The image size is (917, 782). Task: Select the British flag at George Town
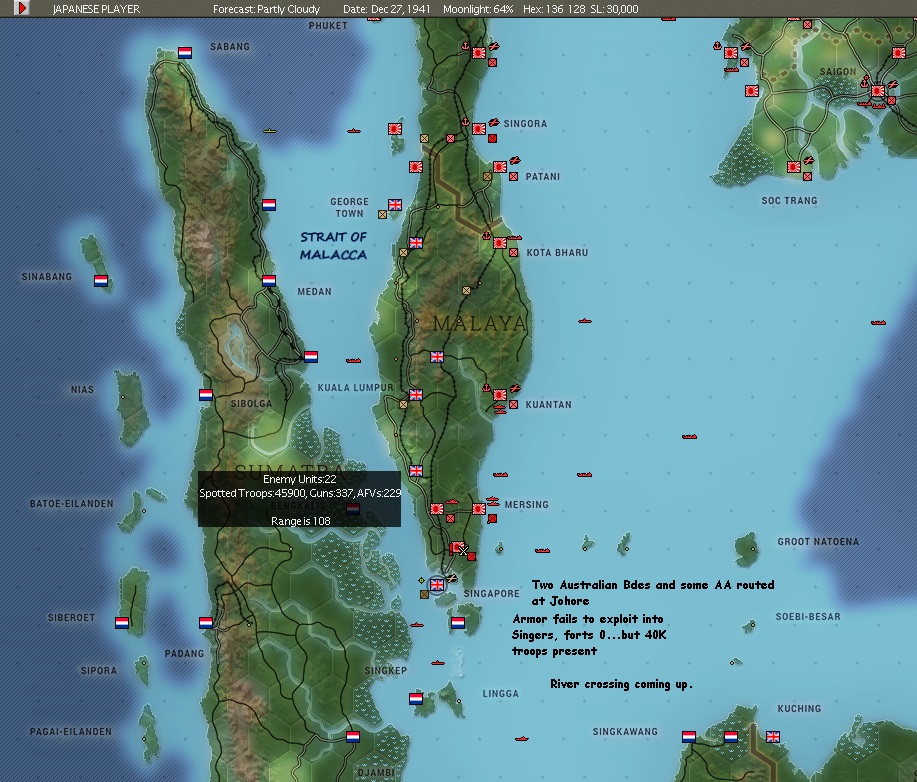(395, 205)
